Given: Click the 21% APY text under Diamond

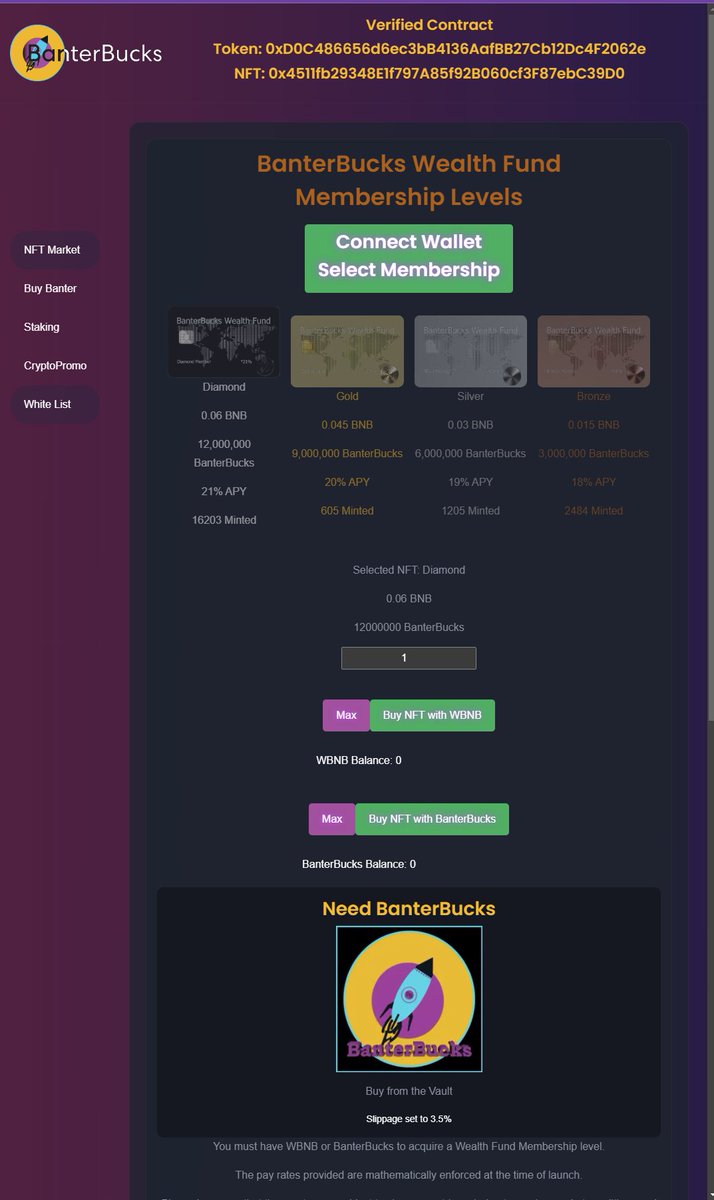Looking at the screenshot, I should 224,492.
